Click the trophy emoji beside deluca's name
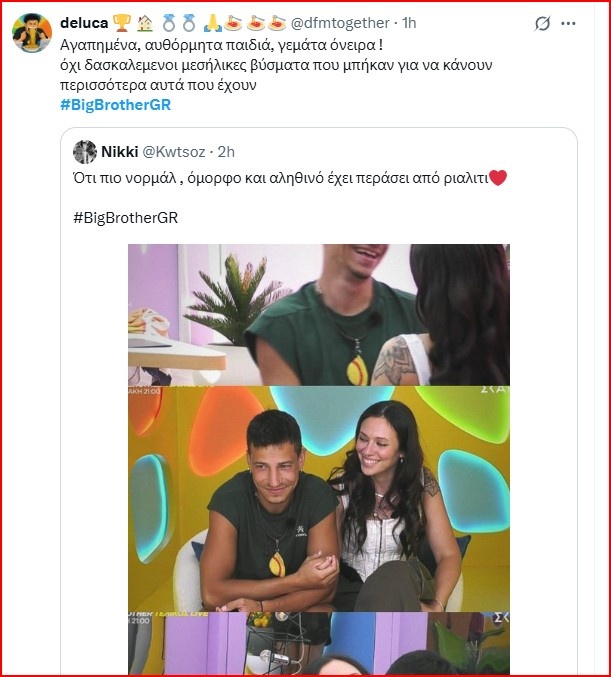Image resolution: width=611 pixels, height=677 pixels. point(123,22)
